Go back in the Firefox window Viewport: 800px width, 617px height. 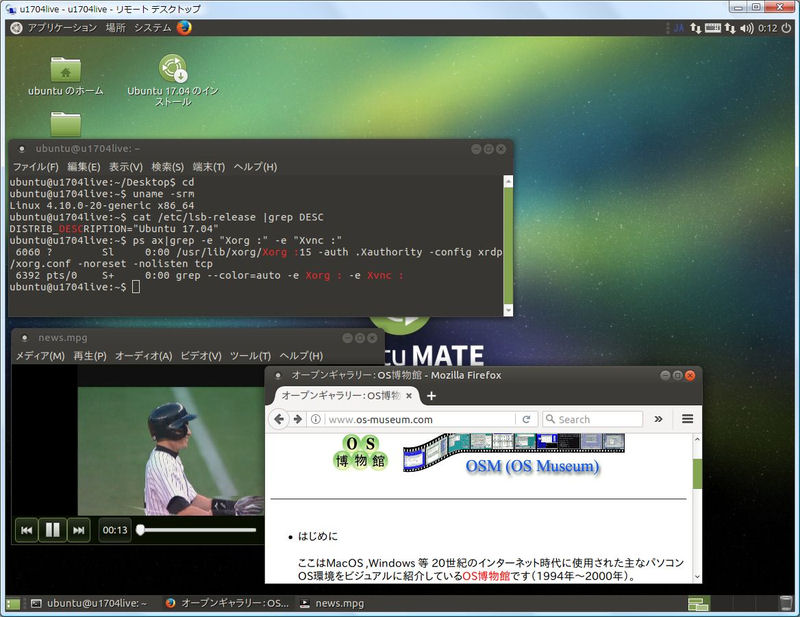click(x=279, y=419)
